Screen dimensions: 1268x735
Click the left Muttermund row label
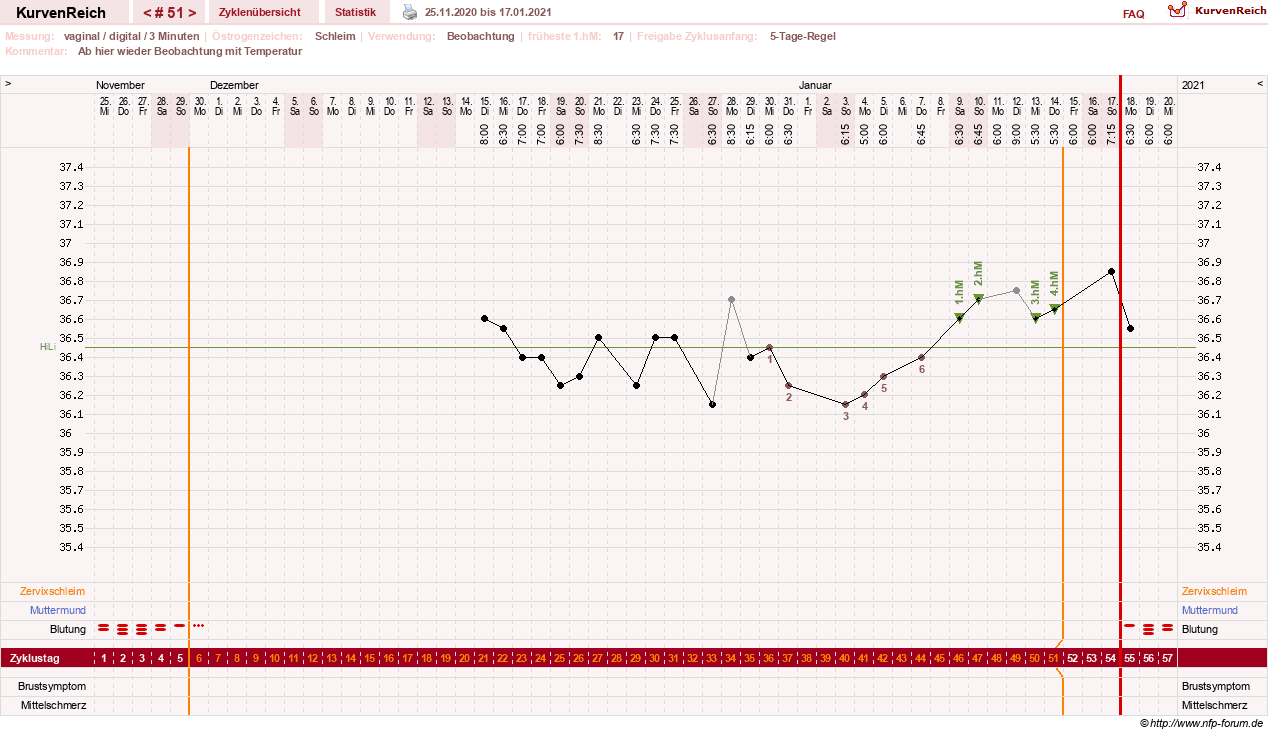[58, 610]
